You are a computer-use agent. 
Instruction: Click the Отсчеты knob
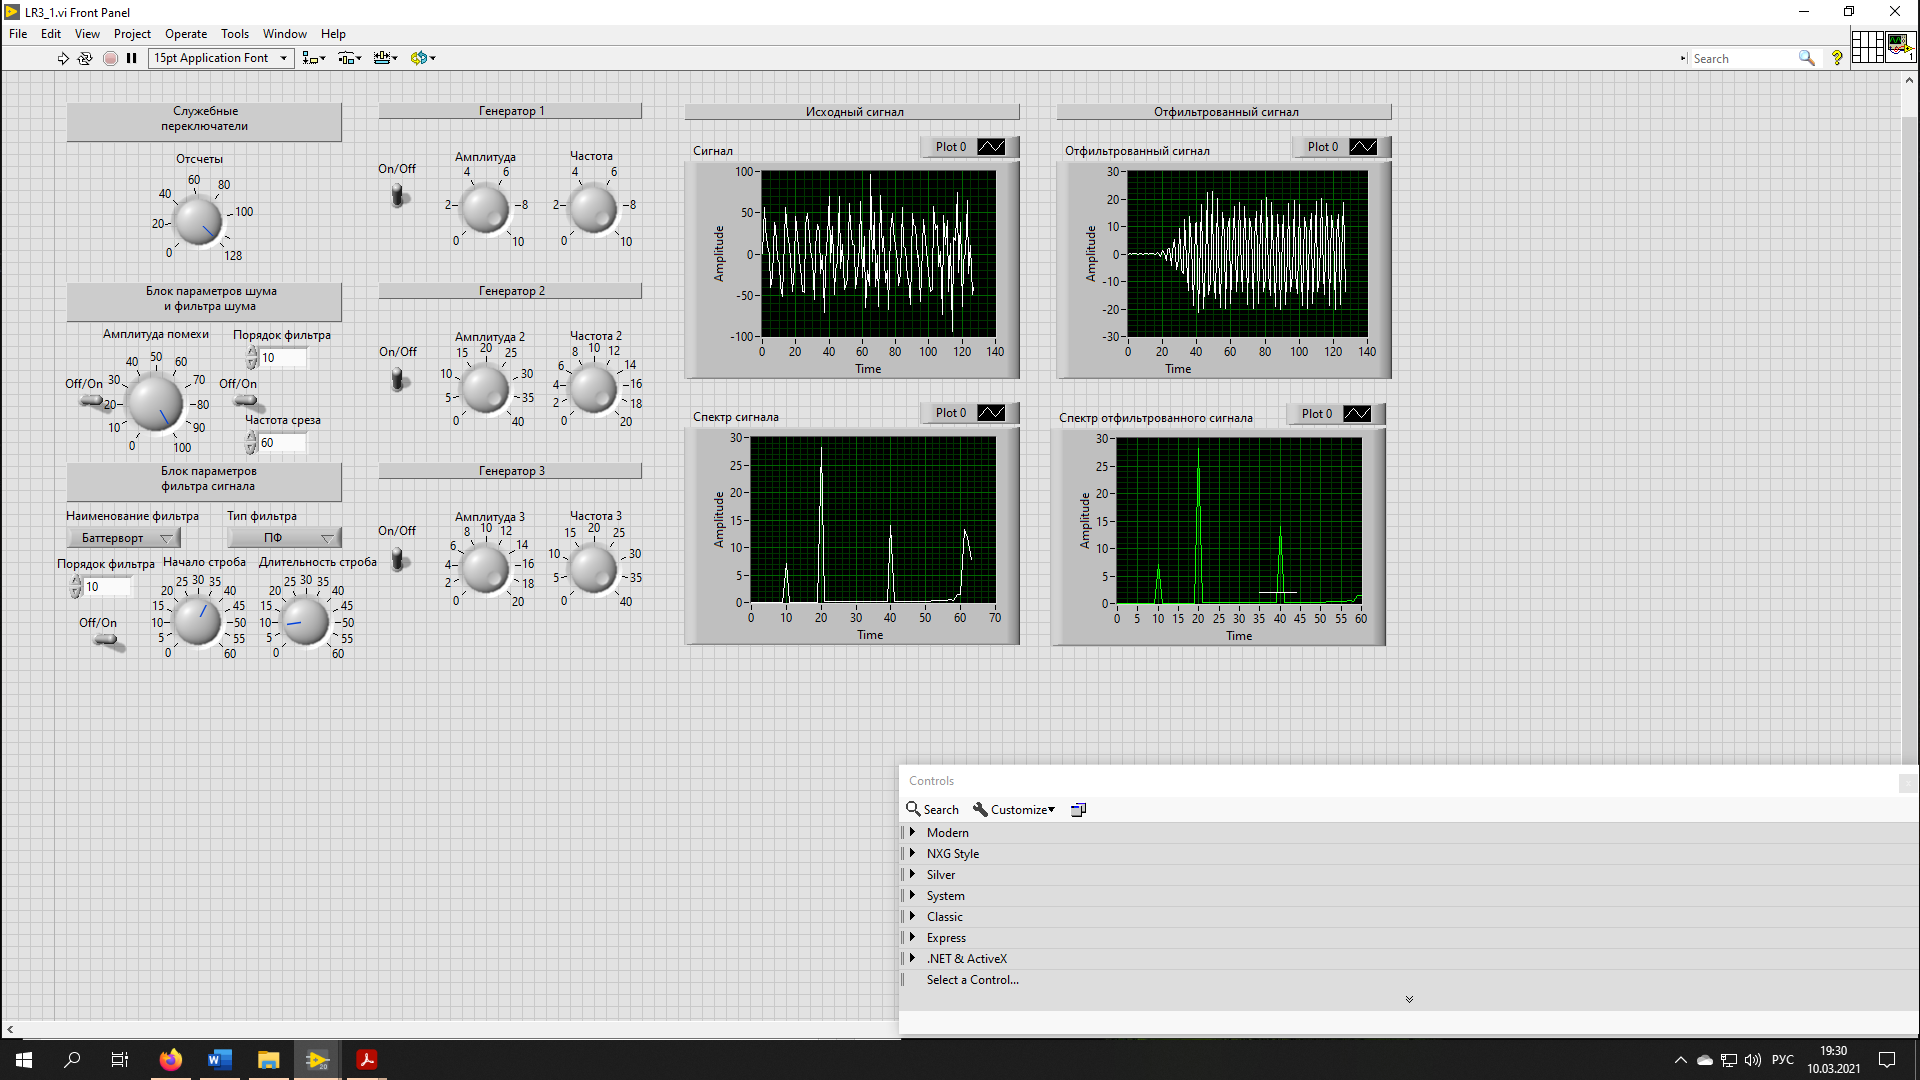(198, 221)
